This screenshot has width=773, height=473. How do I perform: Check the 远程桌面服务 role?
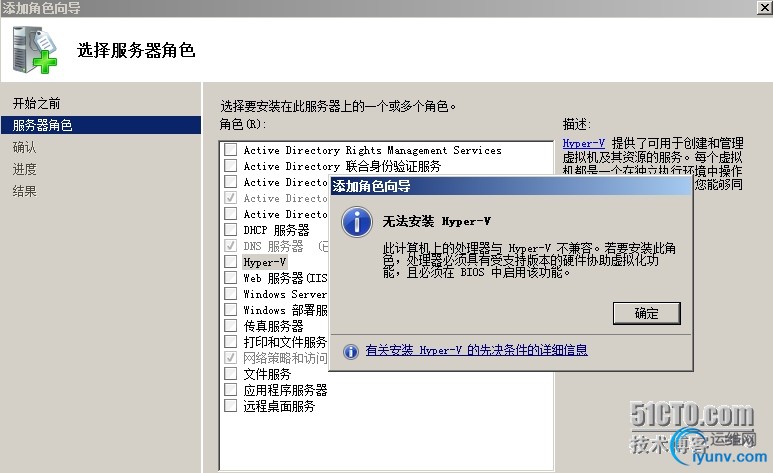tap(231, 405)
